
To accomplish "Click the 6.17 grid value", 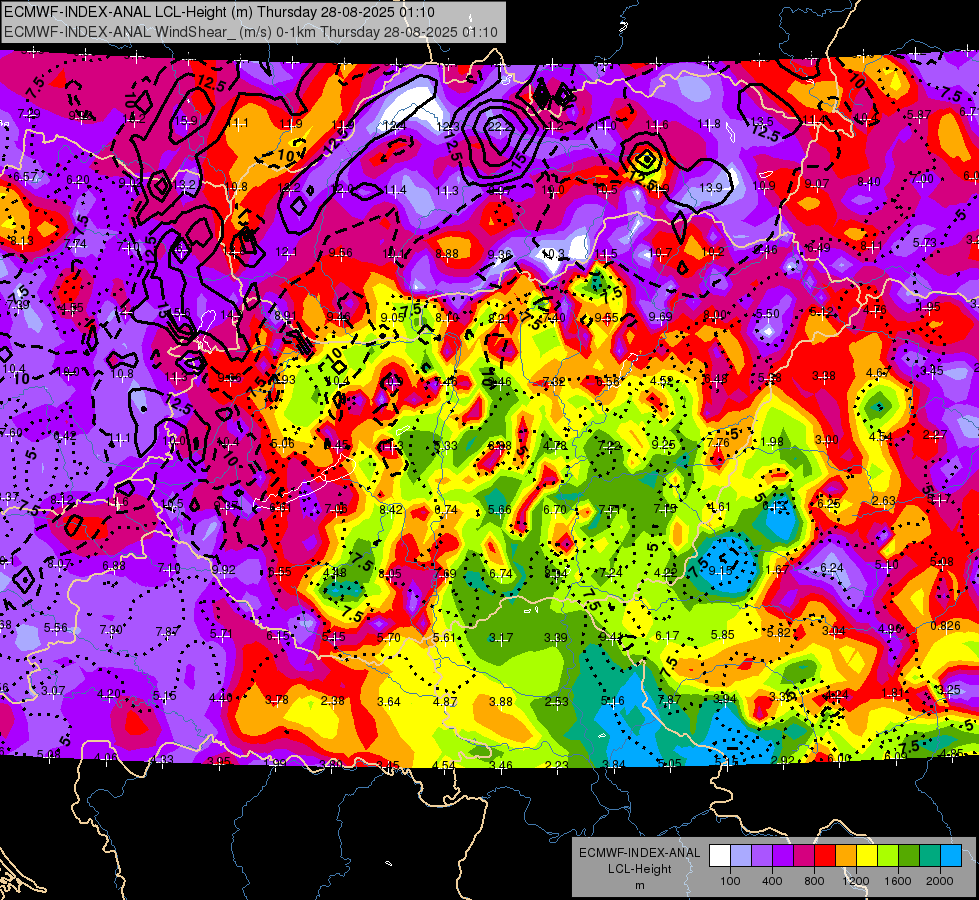I will [x=667, y=636].
